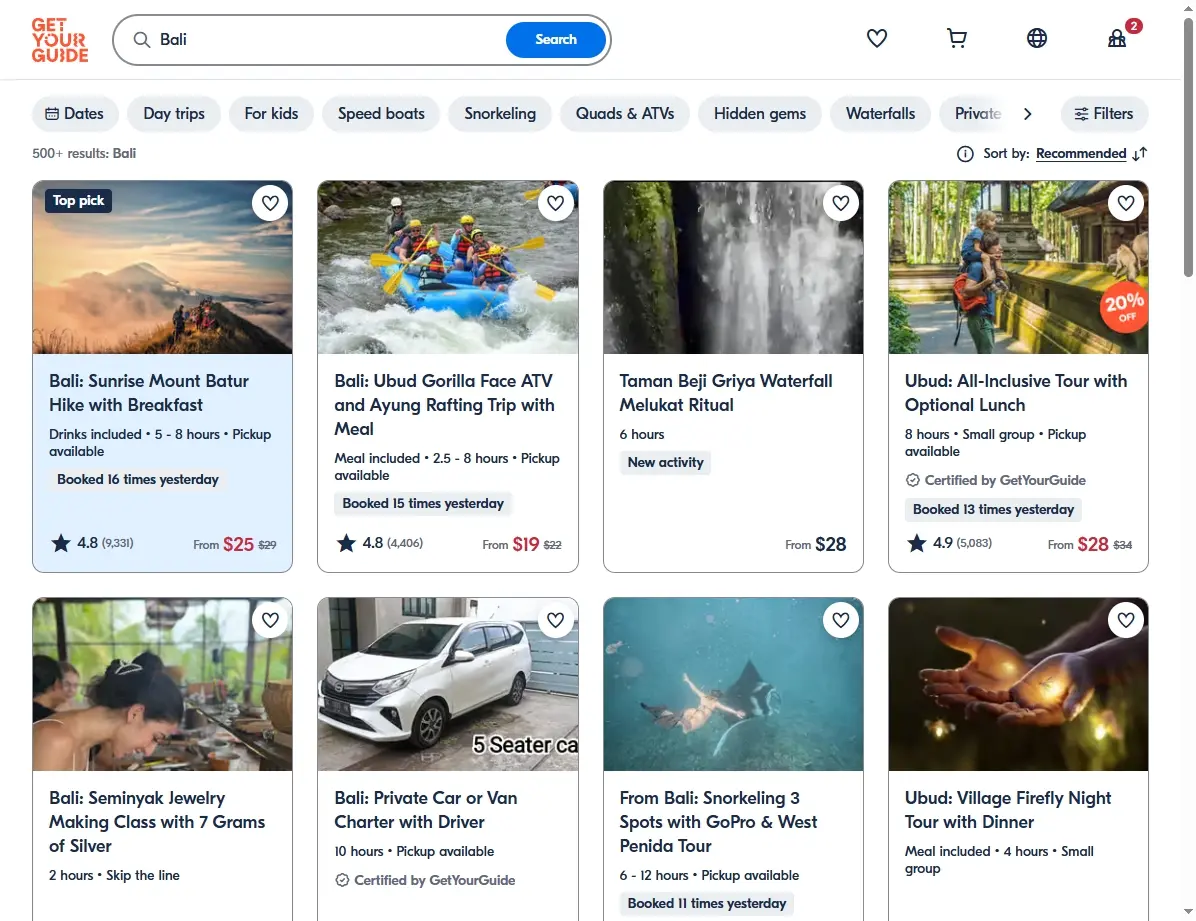Click 'Booked 13 times yesterday' label
1196x921 pixels.
coord(993,510)
